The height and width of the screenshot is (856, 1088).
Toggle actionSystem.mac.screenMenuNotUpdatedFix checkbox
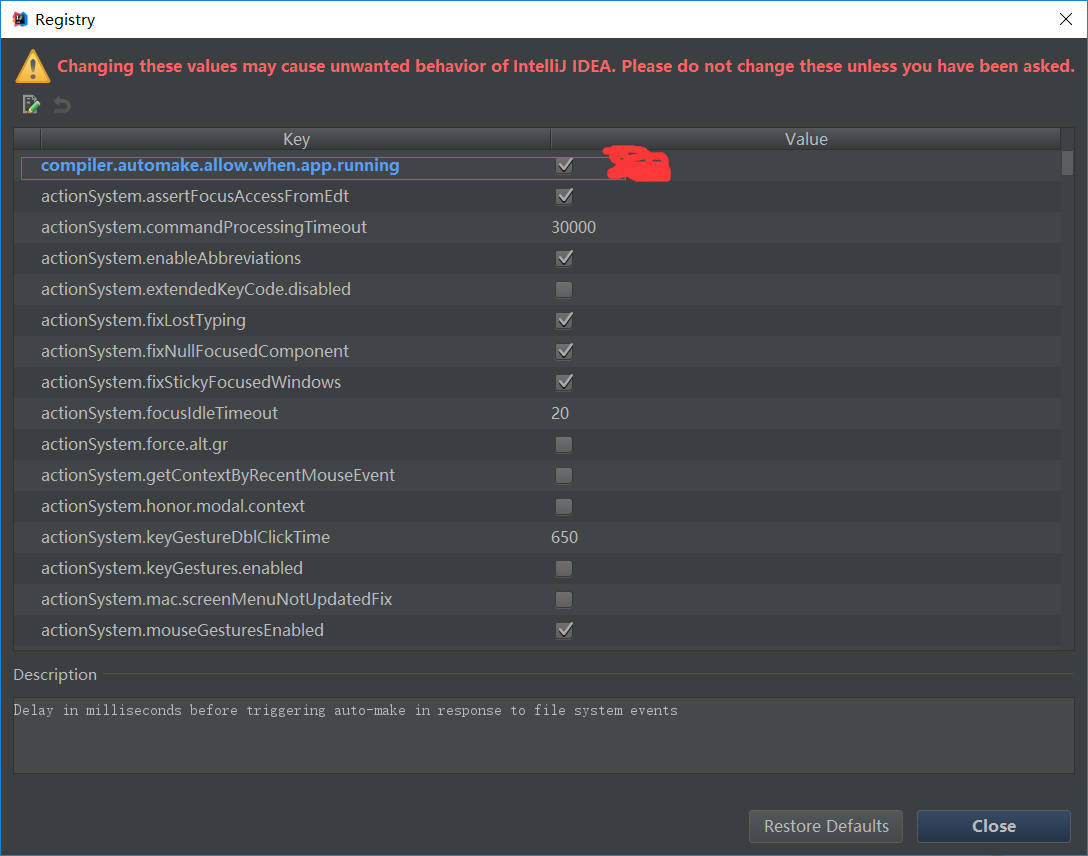pos(564,599)
